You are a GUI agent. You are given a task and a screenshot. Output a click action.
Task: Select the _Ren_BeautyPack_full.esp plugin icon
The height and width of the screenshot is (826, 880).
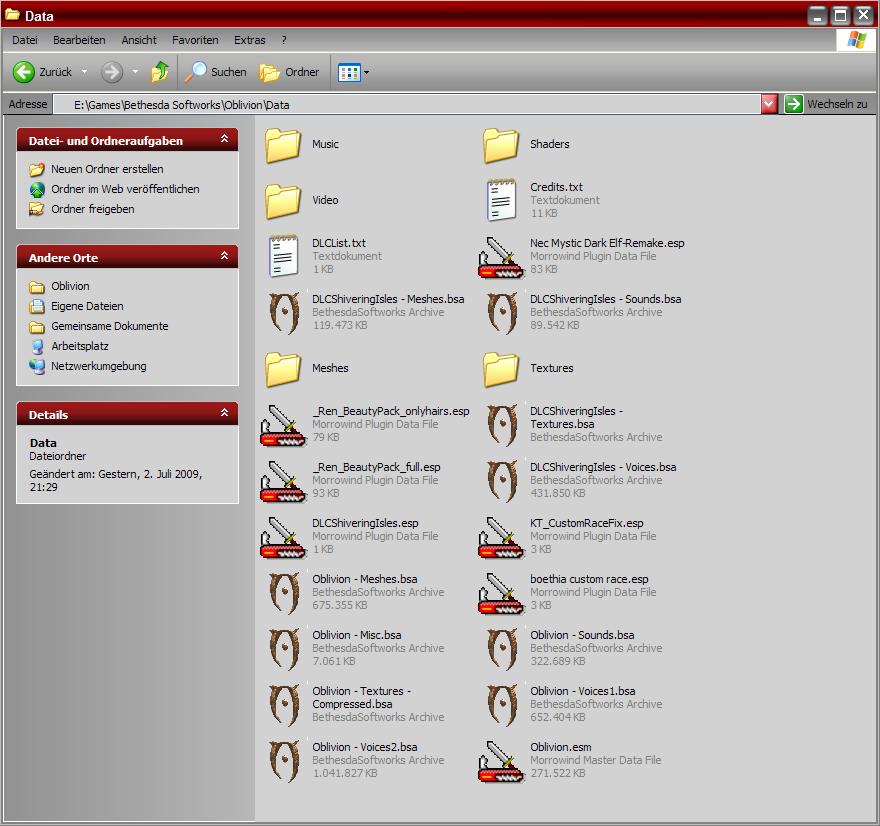point(284,481)
